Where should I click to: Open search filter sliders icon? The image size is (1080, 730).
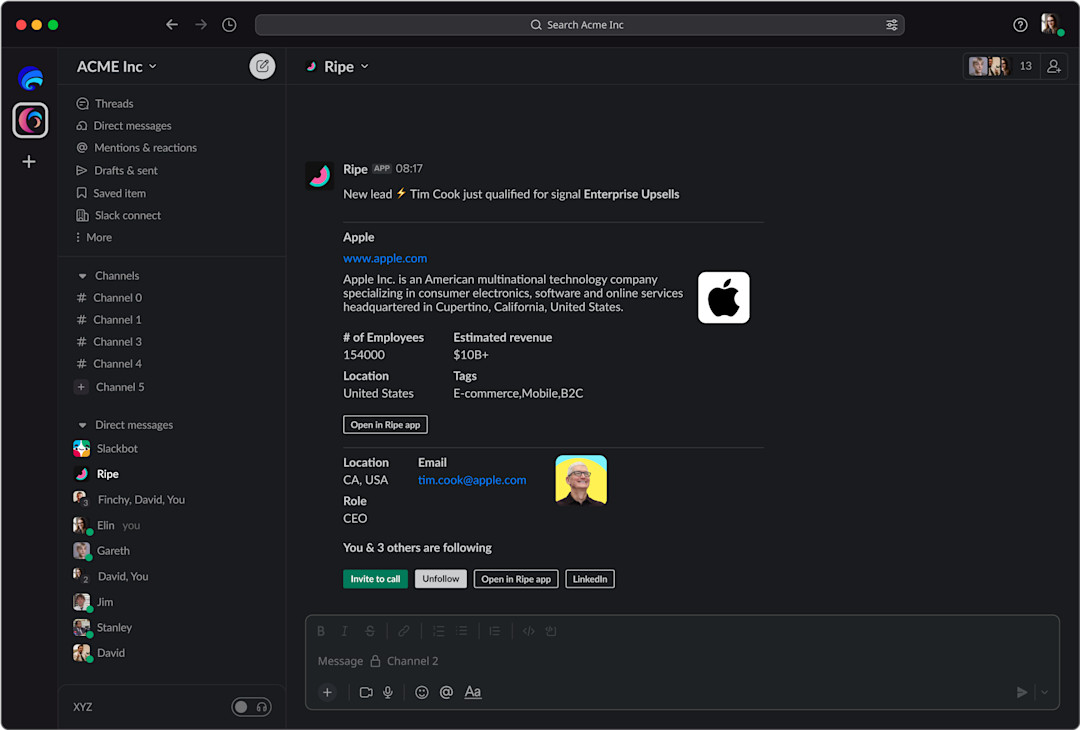pyautogui.click(x=891, y=25)
